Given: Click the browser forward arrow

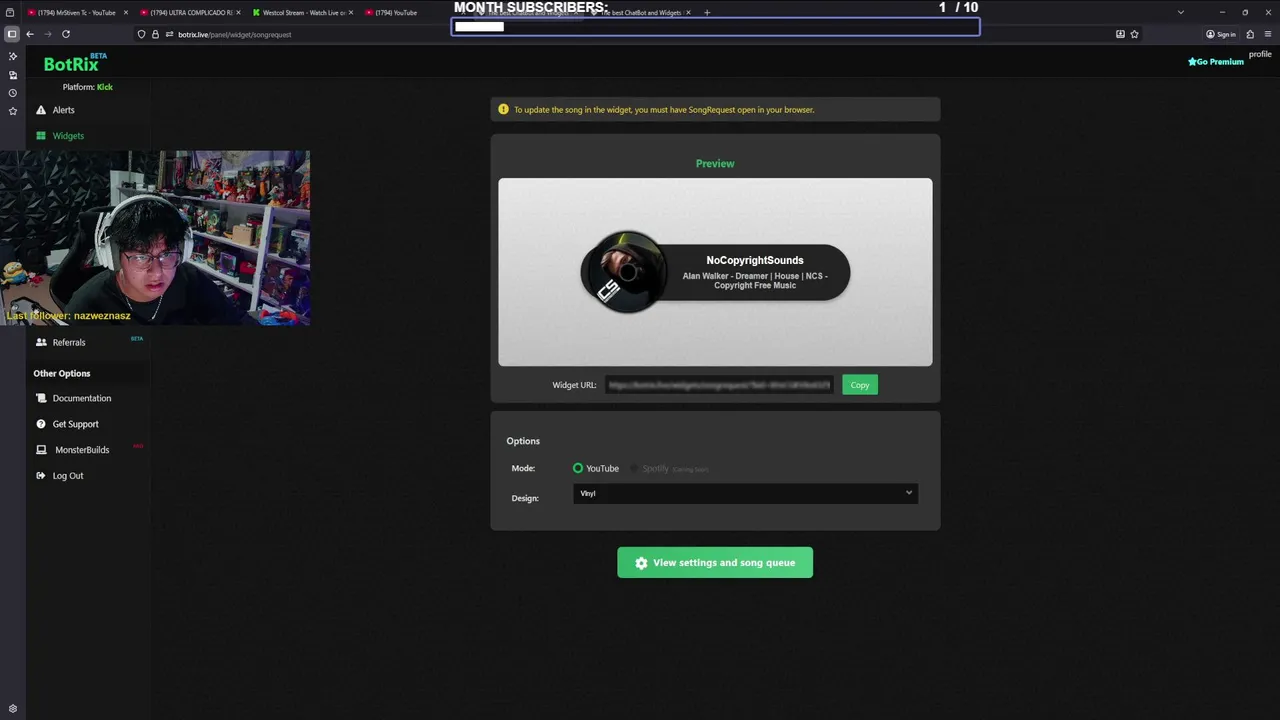Looking at the screenshot, I should [47, 34].
